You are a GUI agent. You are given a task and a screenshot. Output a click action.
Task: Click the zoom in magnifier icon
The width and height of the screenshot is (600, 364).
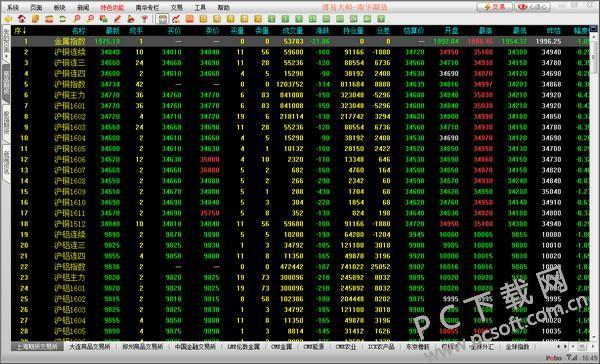(x=77, y=19)
